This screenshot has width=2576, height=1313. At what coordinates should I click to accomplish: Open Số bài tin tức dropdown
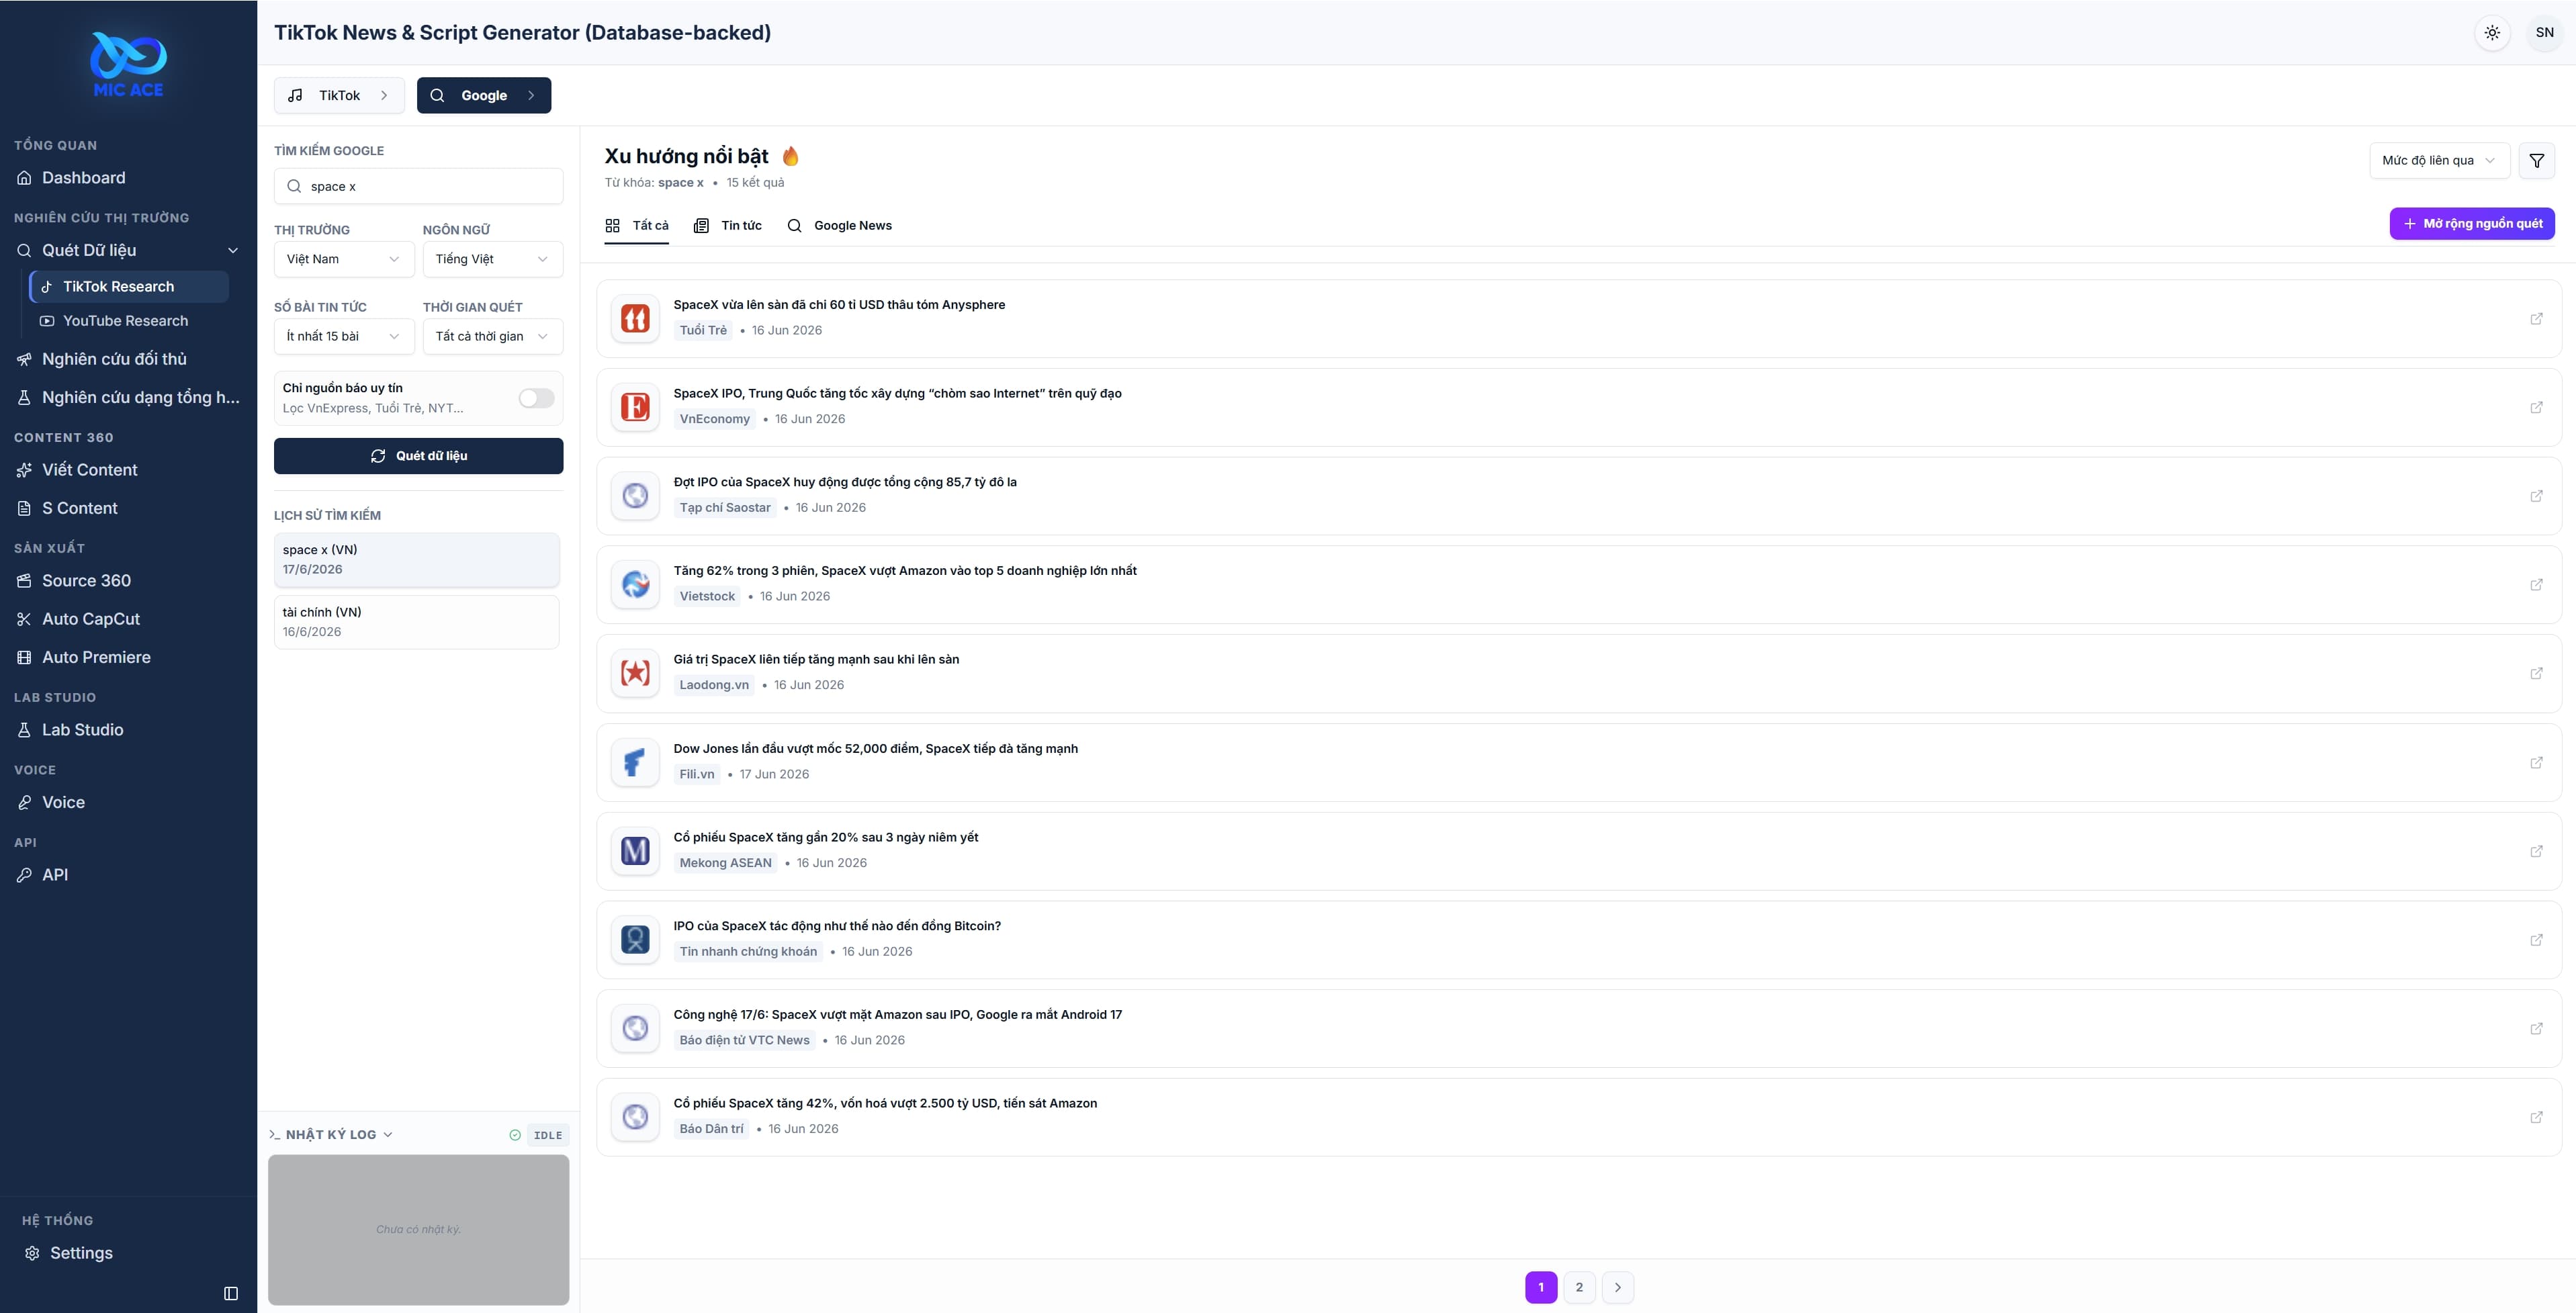343,336
